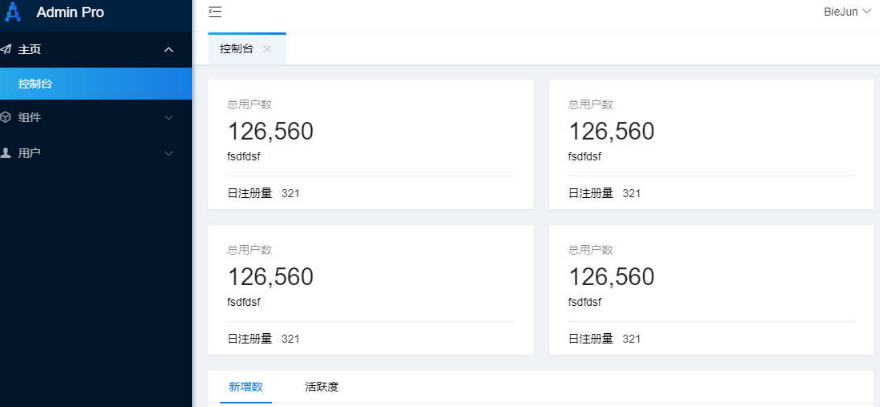Viewport: 880px width, 407px height.
Task: Select 控制台 in the sidebar
Action: click(x=96, y=84)
